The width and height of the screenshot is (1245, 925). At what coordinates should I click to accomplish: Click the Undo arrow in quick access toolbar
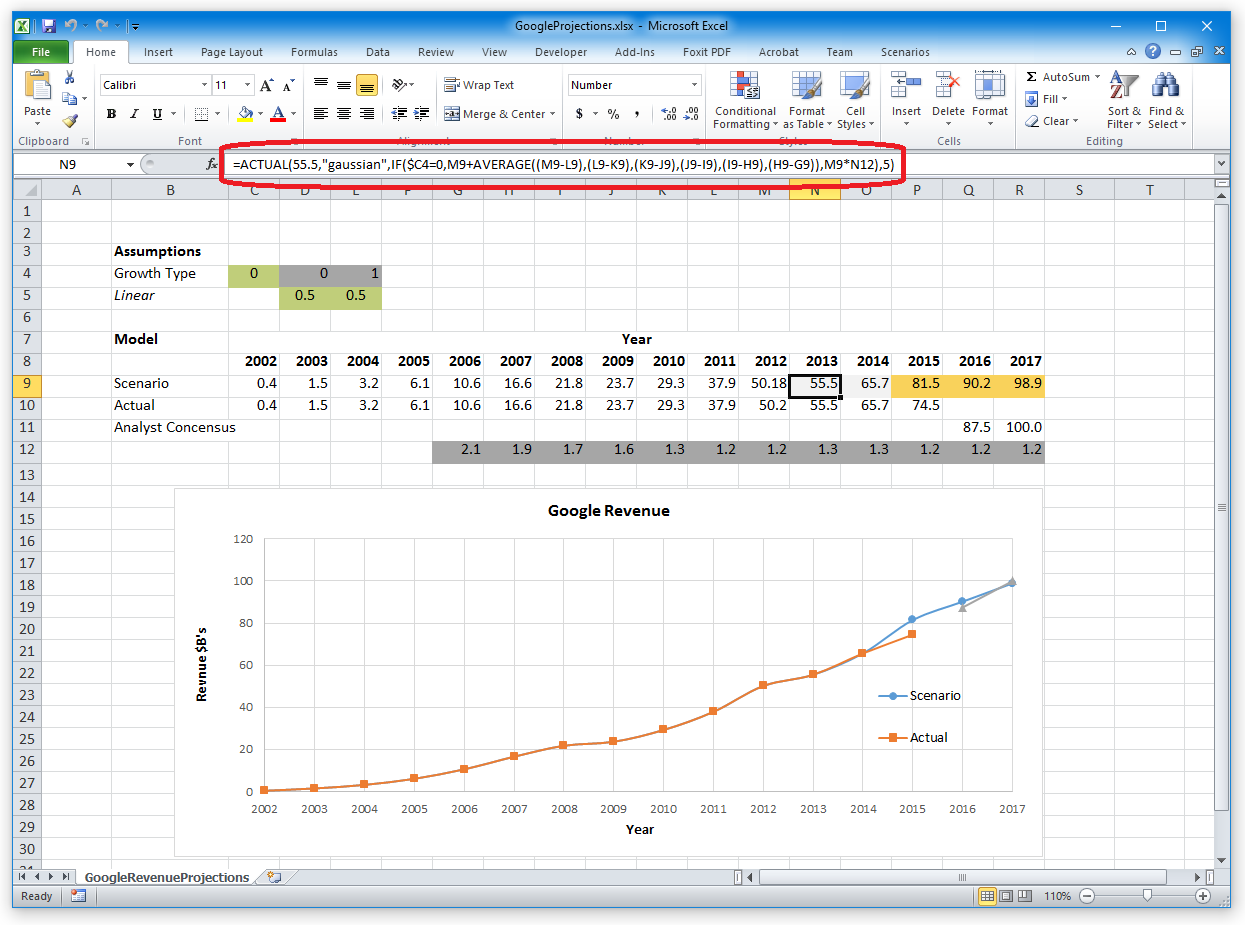[70, 25]
